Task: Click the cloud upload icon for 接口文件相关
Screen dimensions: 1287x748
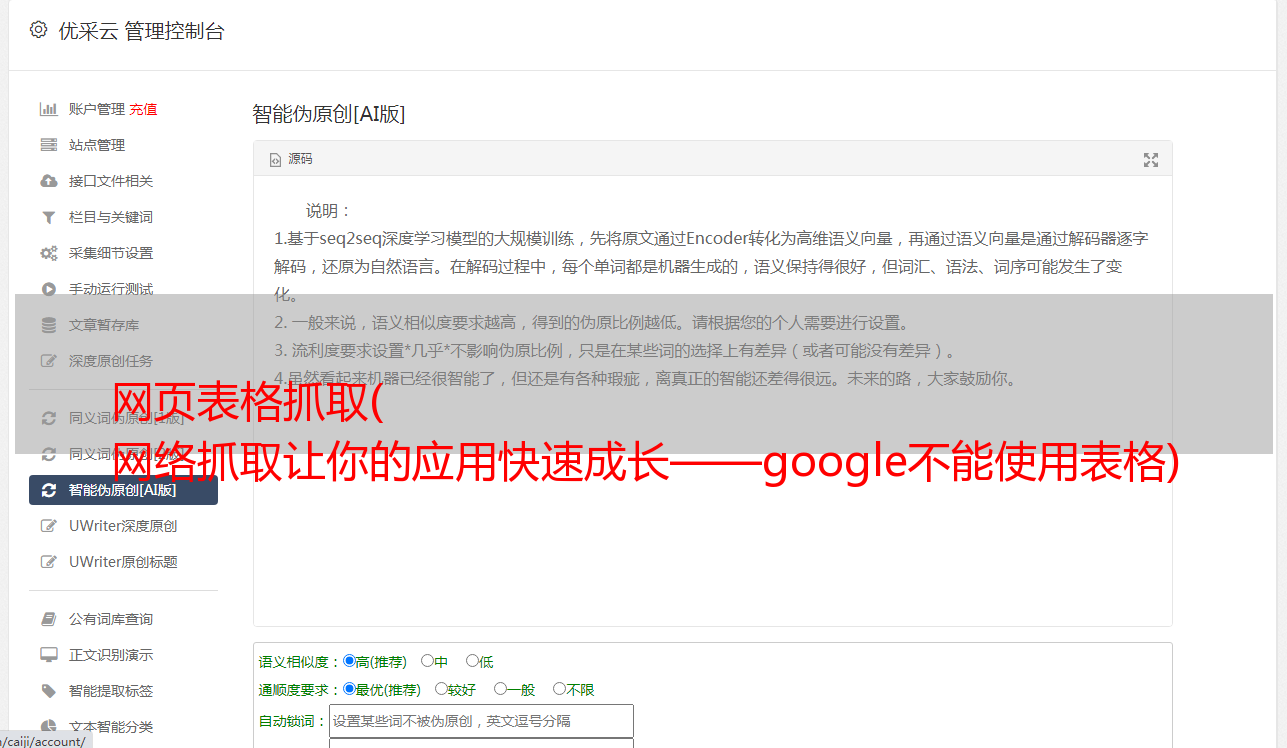Action: (48, 181)
